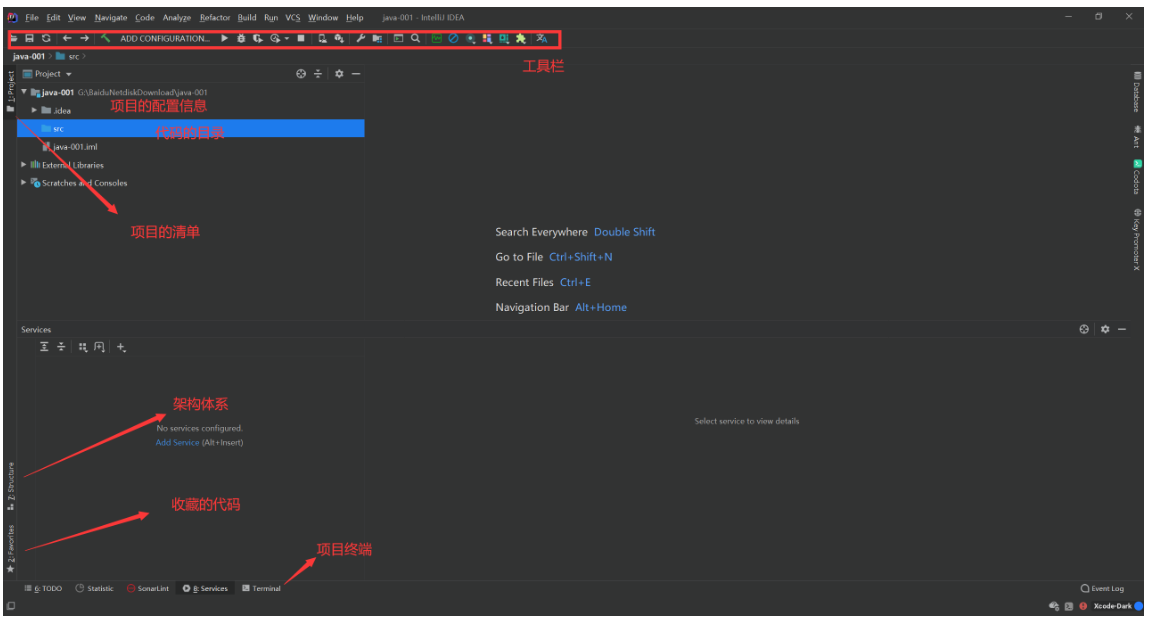Click Collapse All in the Services toolbar
The height and width of the screenshot is (628, 1162).
pyautogui.click(x=62, y=346)
